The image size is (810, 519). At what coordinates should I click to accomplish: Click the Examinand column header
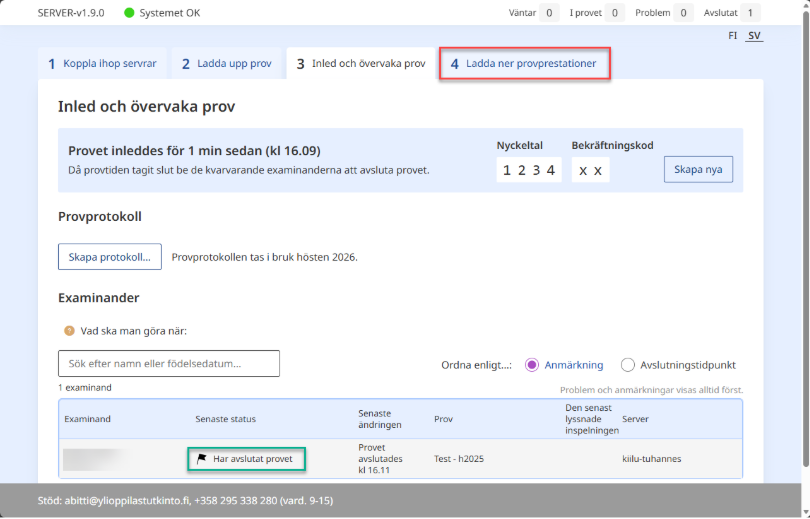[87, 419]
